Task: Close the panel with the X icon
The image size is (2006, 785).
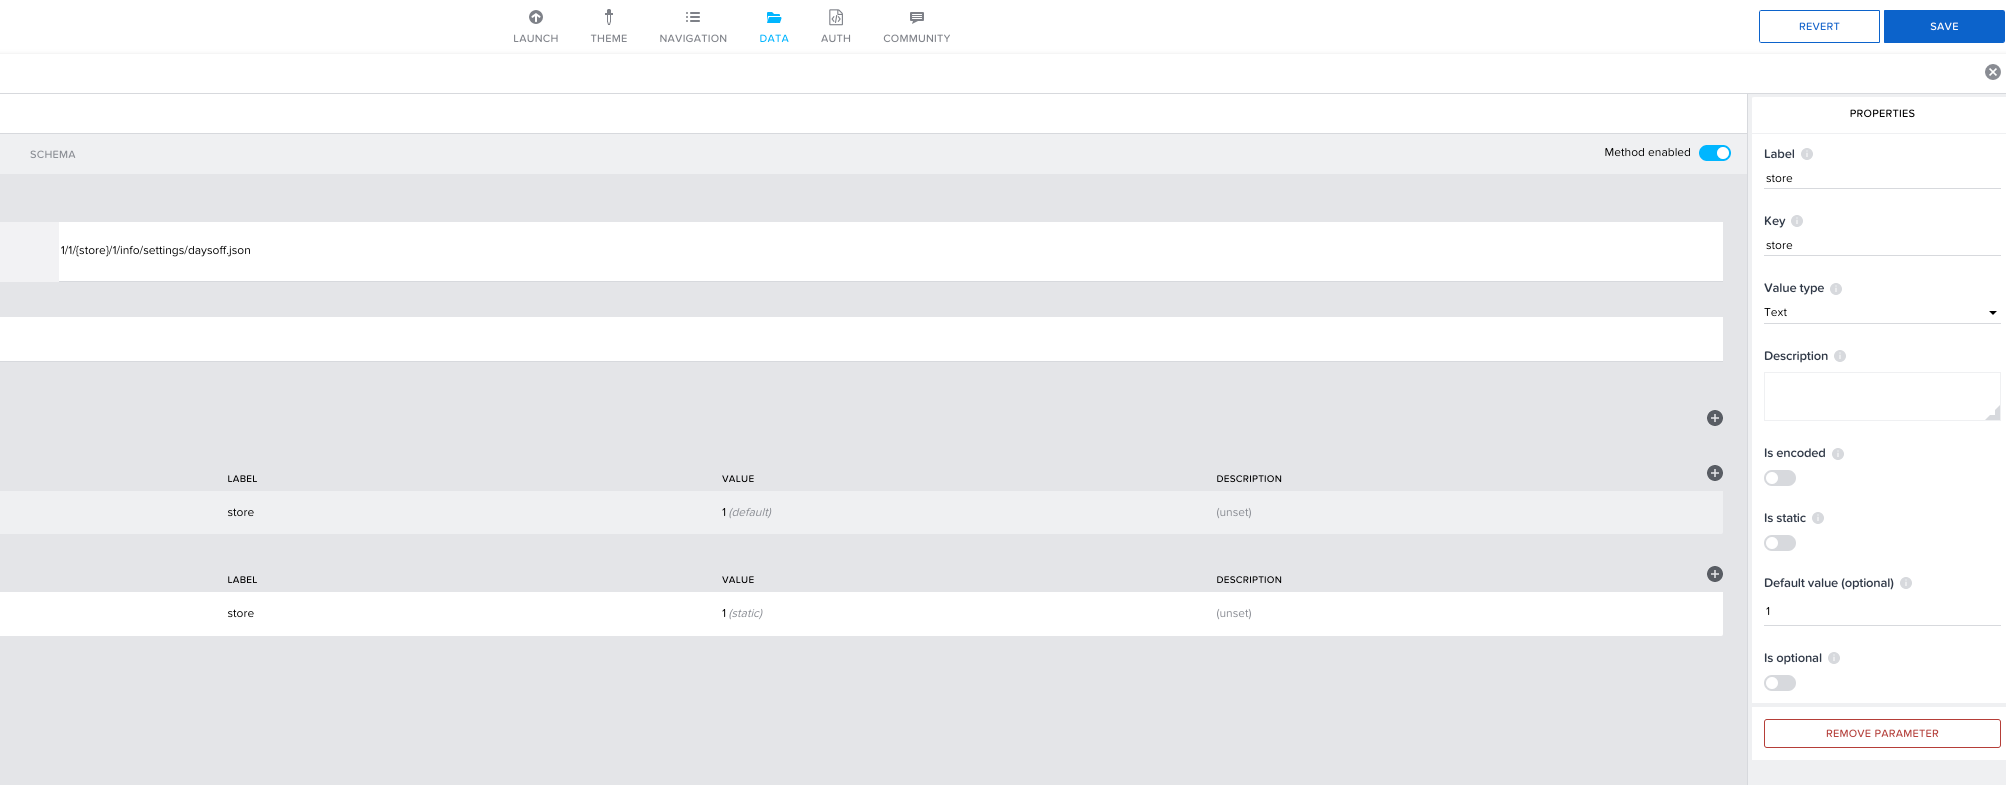Action: coord(1992,72)
